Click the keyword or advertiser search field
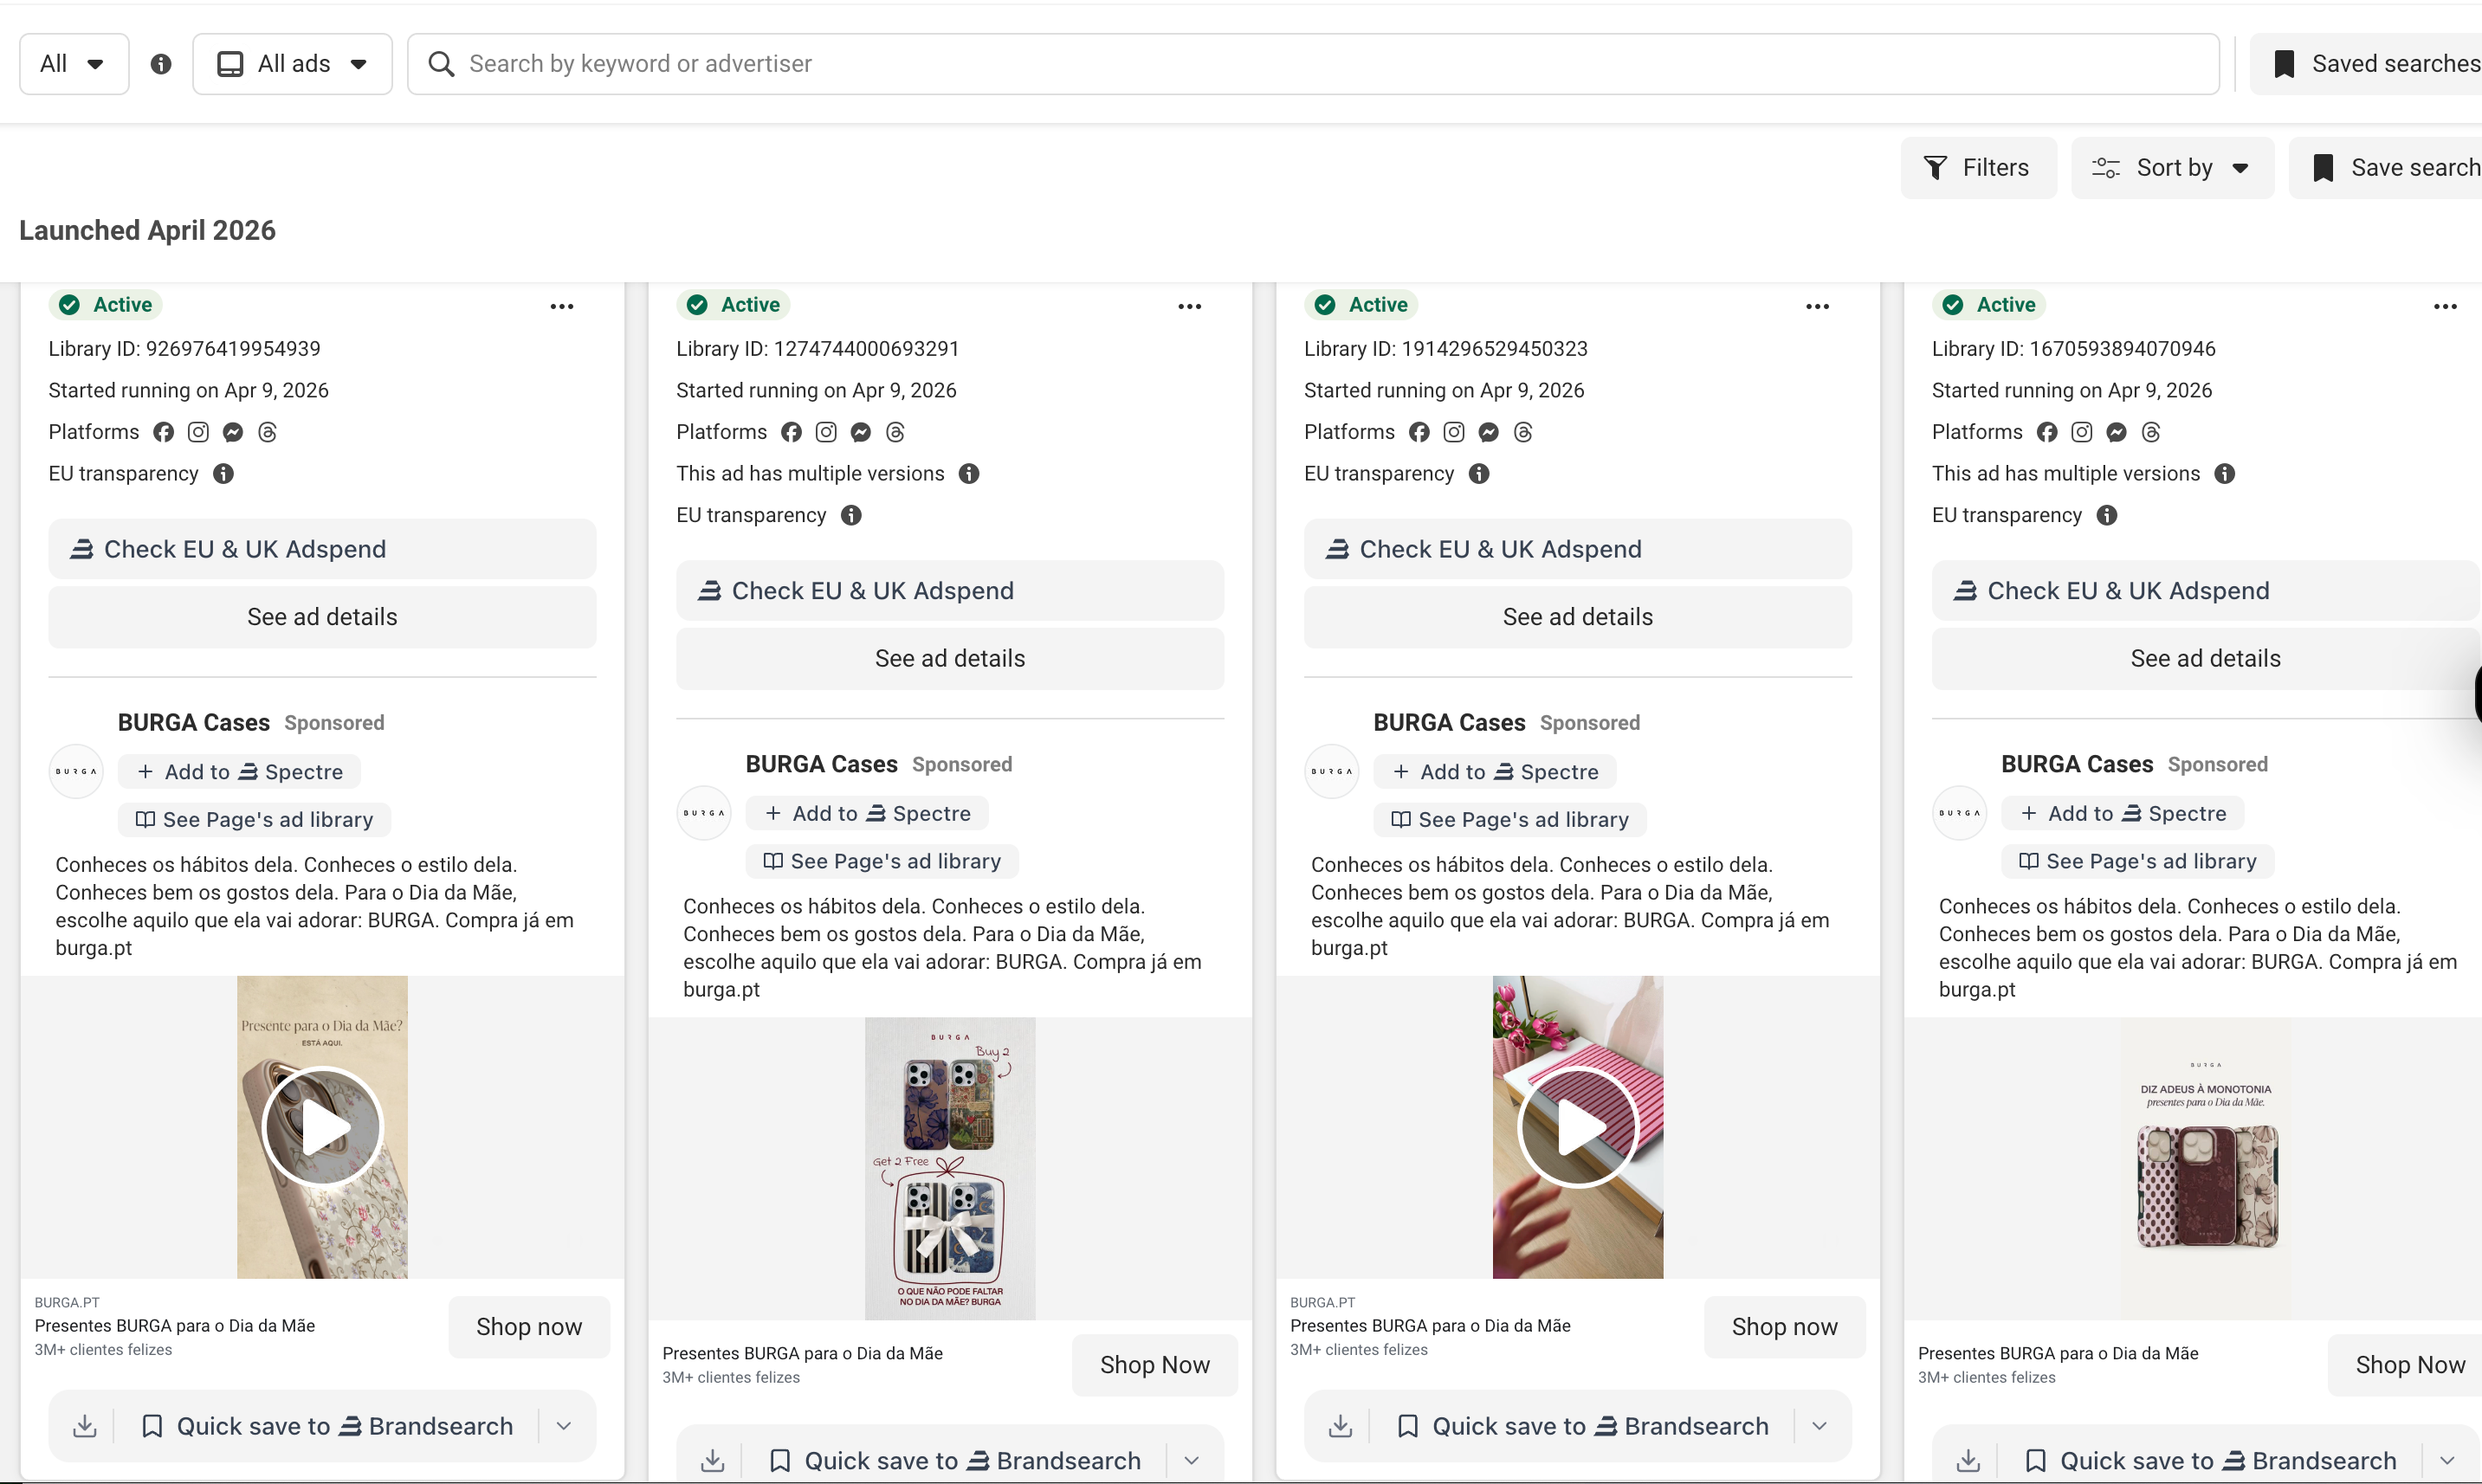 click(x=1313, y=64)
